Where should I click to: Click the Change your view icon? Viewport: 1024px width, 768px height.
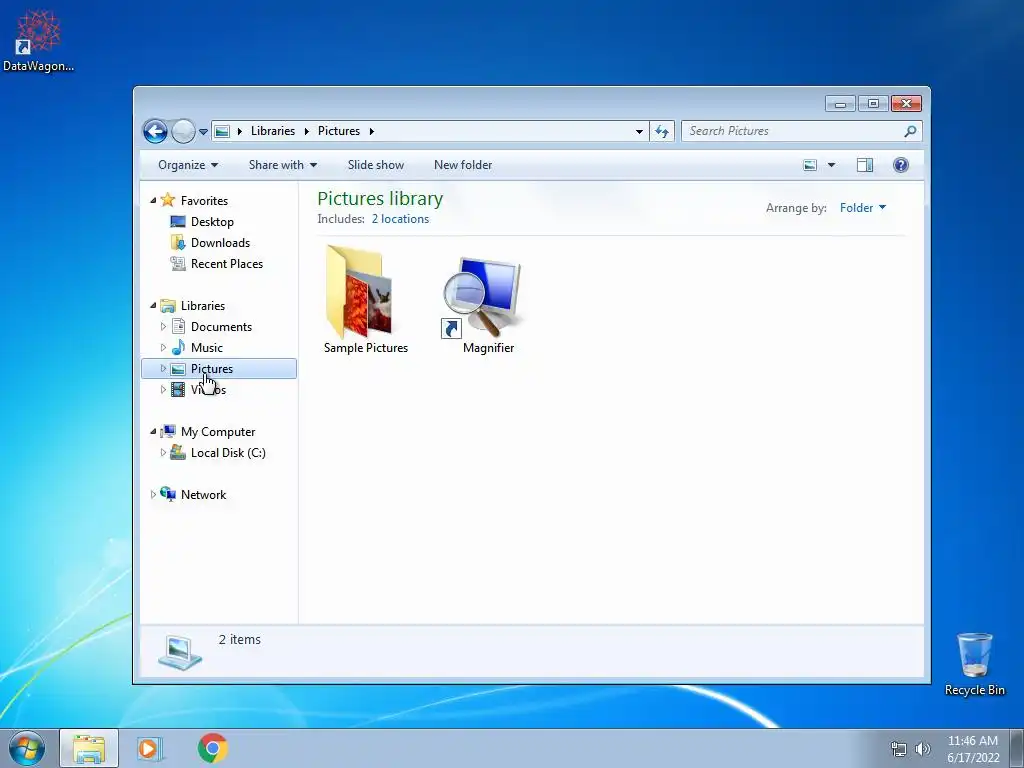(810, 165)
